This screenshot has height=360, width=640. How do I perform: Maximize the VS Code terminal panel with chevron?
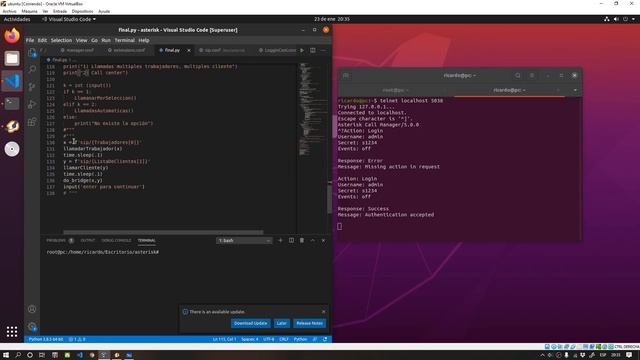pos(313,240)
